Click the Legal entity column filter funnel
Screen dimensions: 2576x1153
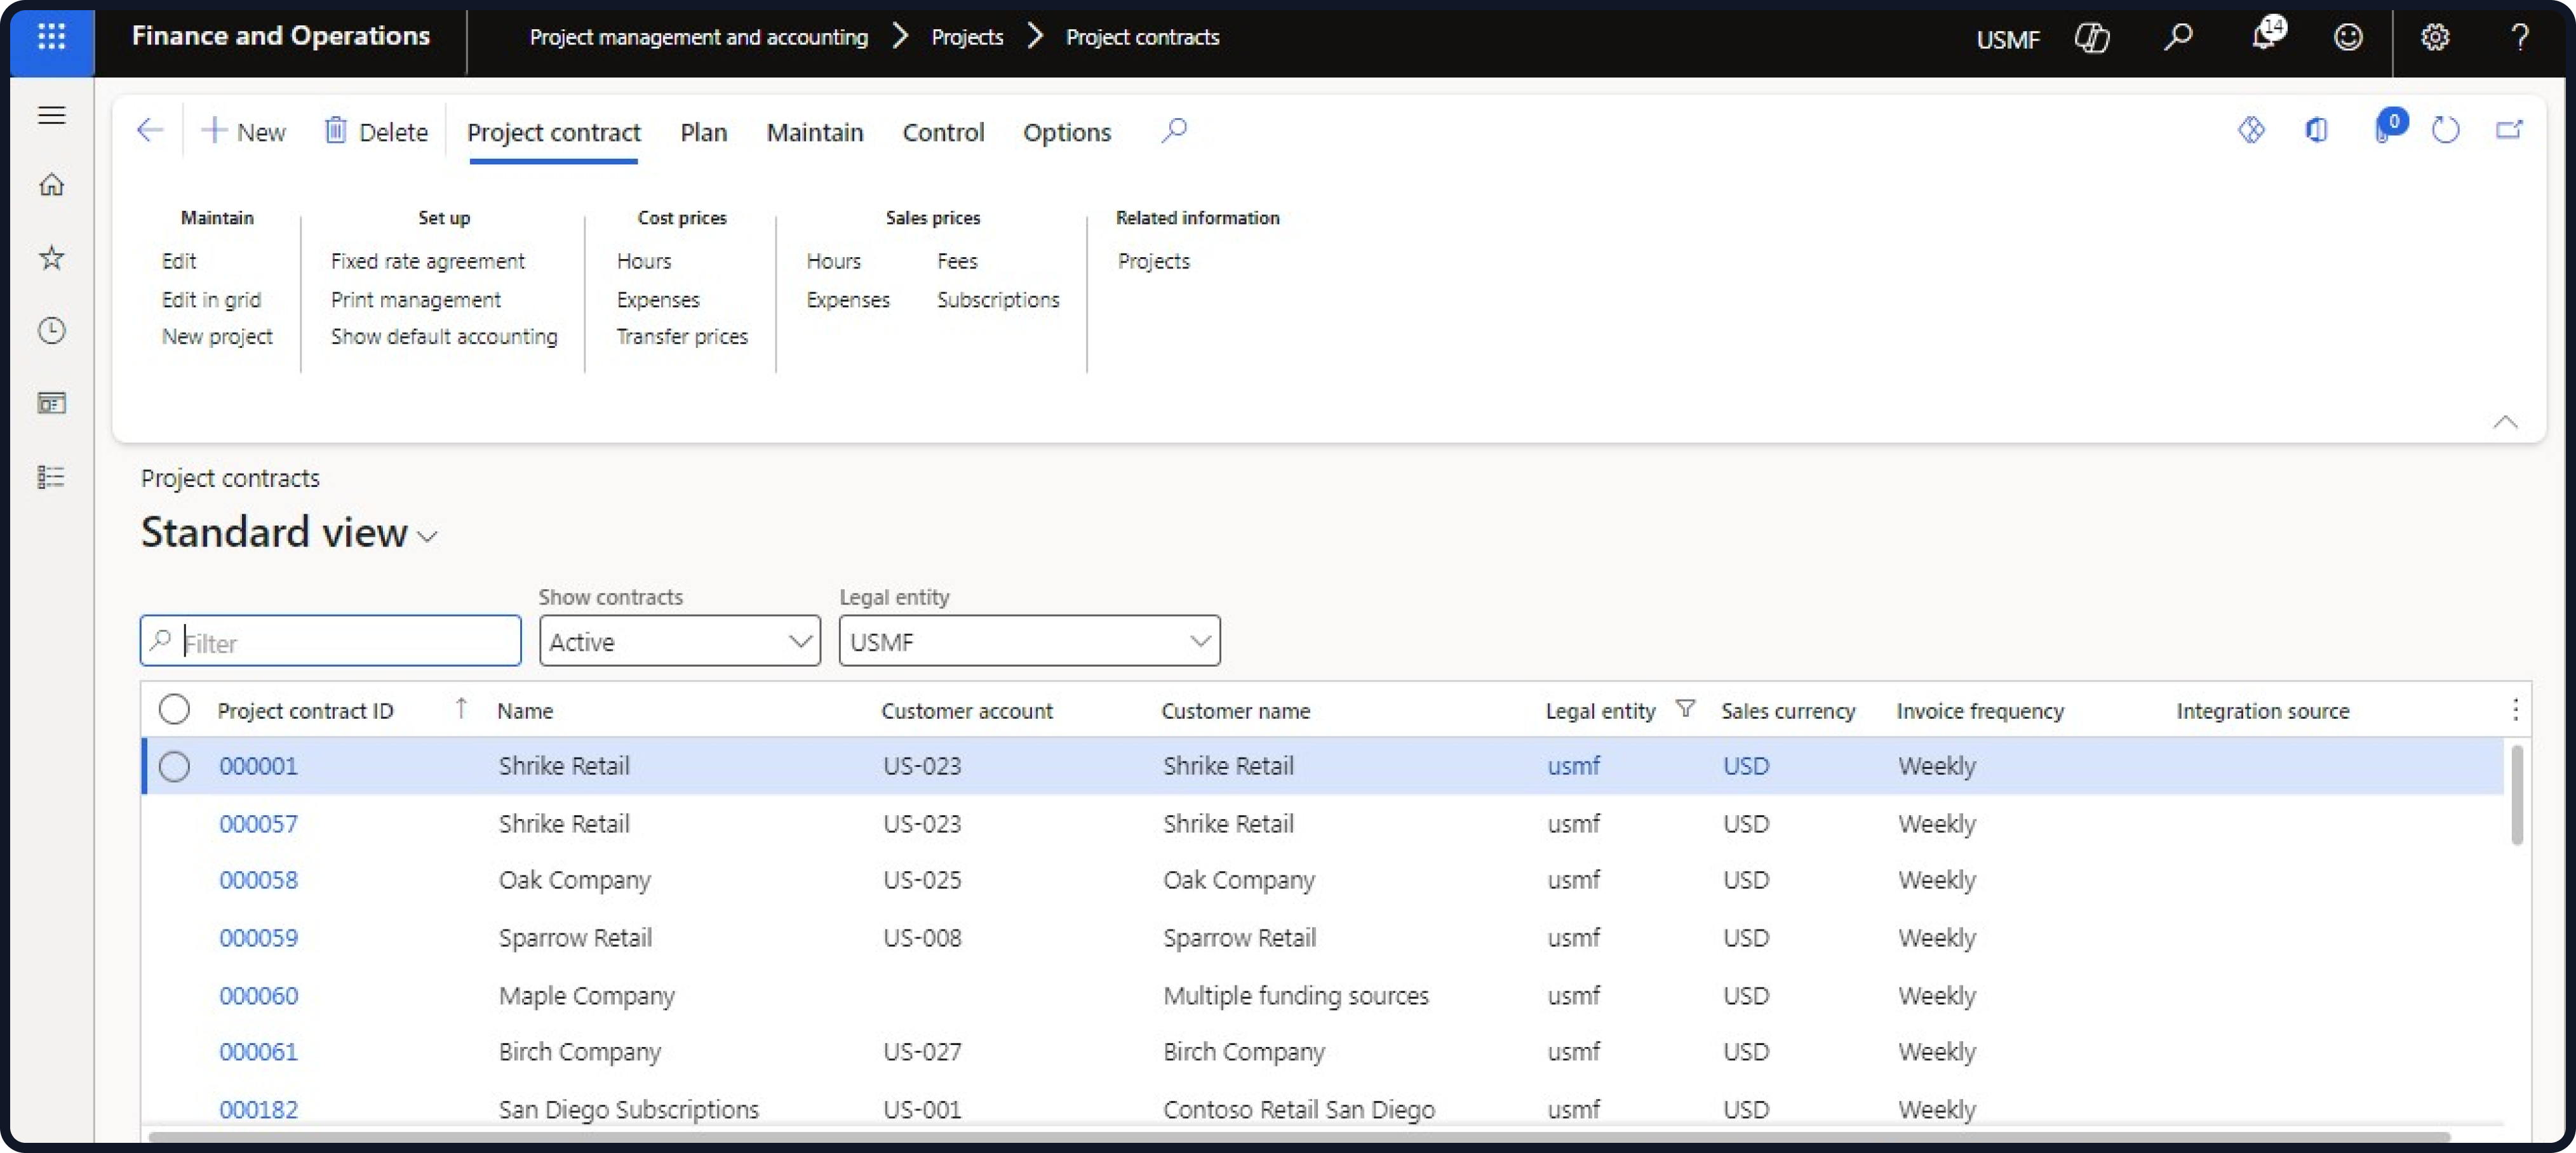pyautogui.click(x=1685, y=709)
